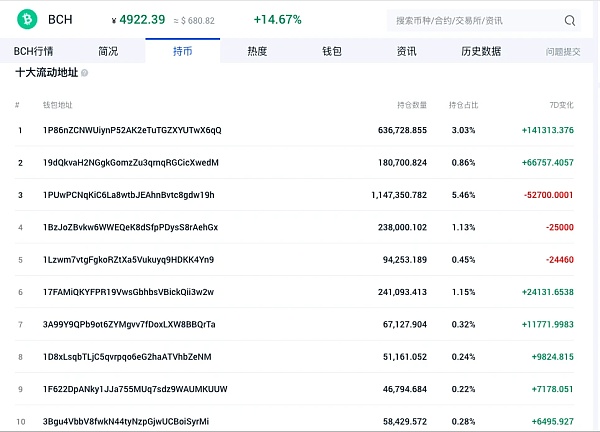Click the +66757.4057 7D change
600x432 pixels.
pyautogui.click(x=548, y=163)
